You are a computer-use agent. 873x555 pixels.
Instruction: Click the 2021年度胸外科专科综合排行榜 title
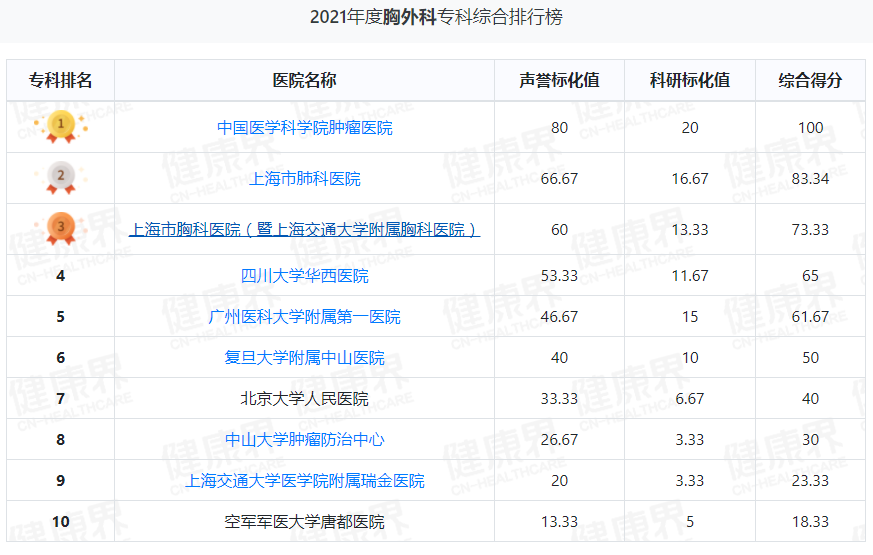tap(436, 17)
